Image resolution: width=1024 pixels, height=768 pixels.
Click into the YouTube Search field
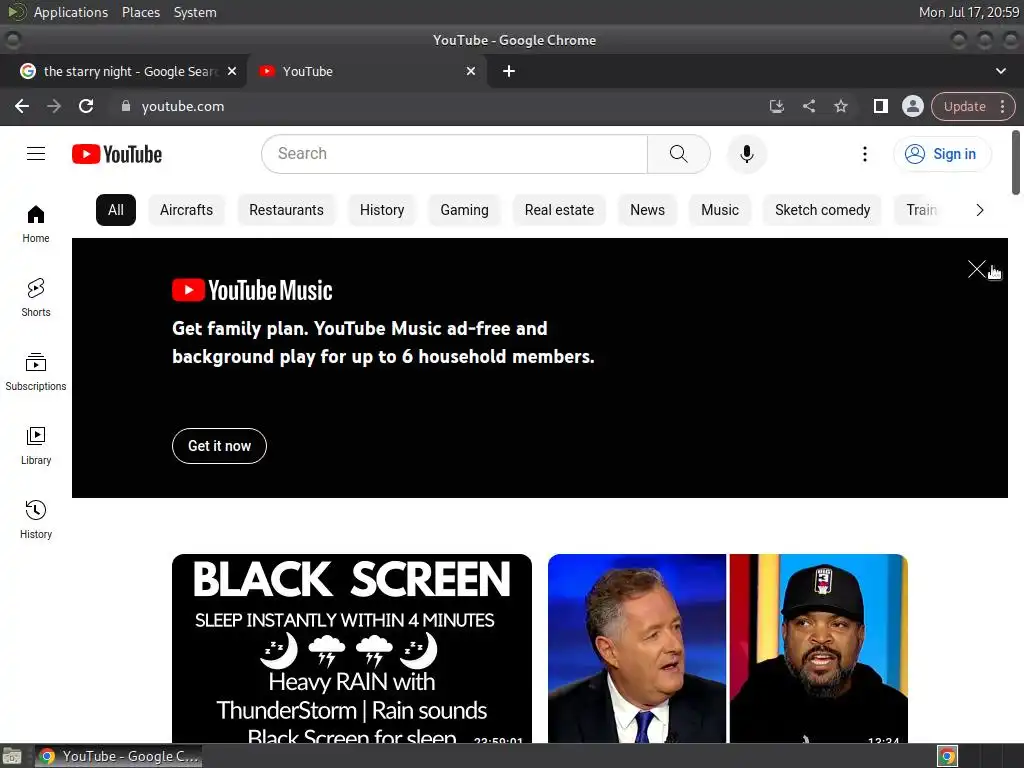click(454, 154)
